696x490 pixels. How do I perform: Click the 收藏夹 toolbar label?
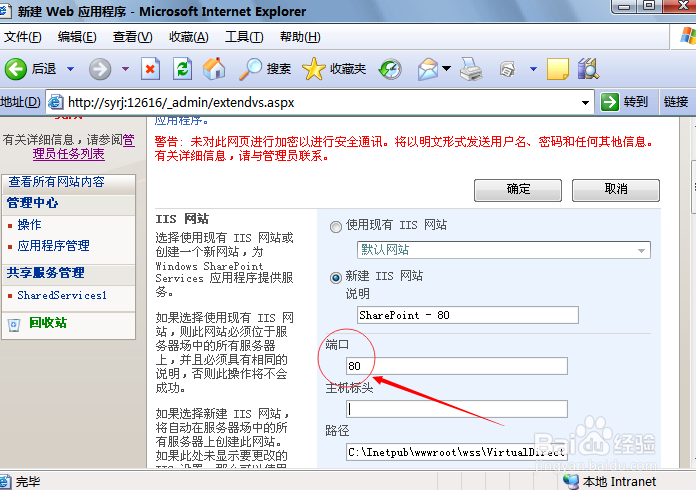pos(348,69)
